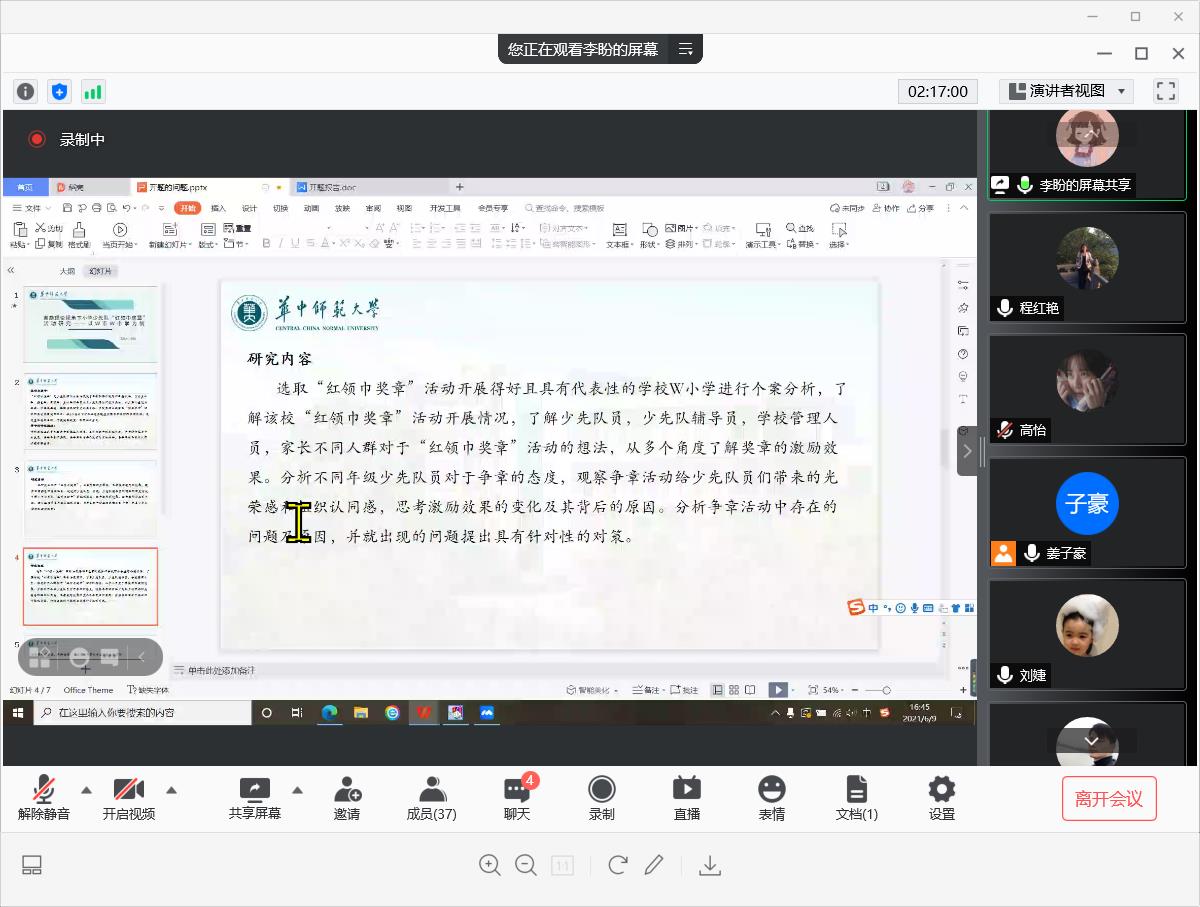Click the 邀请 invite button
Screen dimensions: 1200x907
pos(347,798)
